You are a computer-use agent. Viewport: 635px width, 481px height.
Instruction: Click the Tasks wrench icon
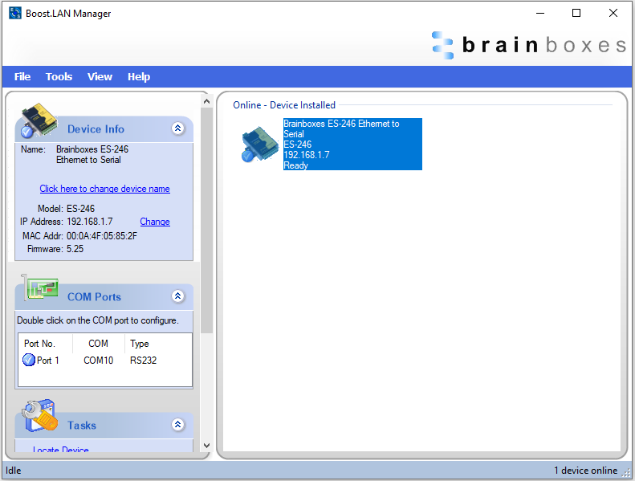click(x=40, y=415)
